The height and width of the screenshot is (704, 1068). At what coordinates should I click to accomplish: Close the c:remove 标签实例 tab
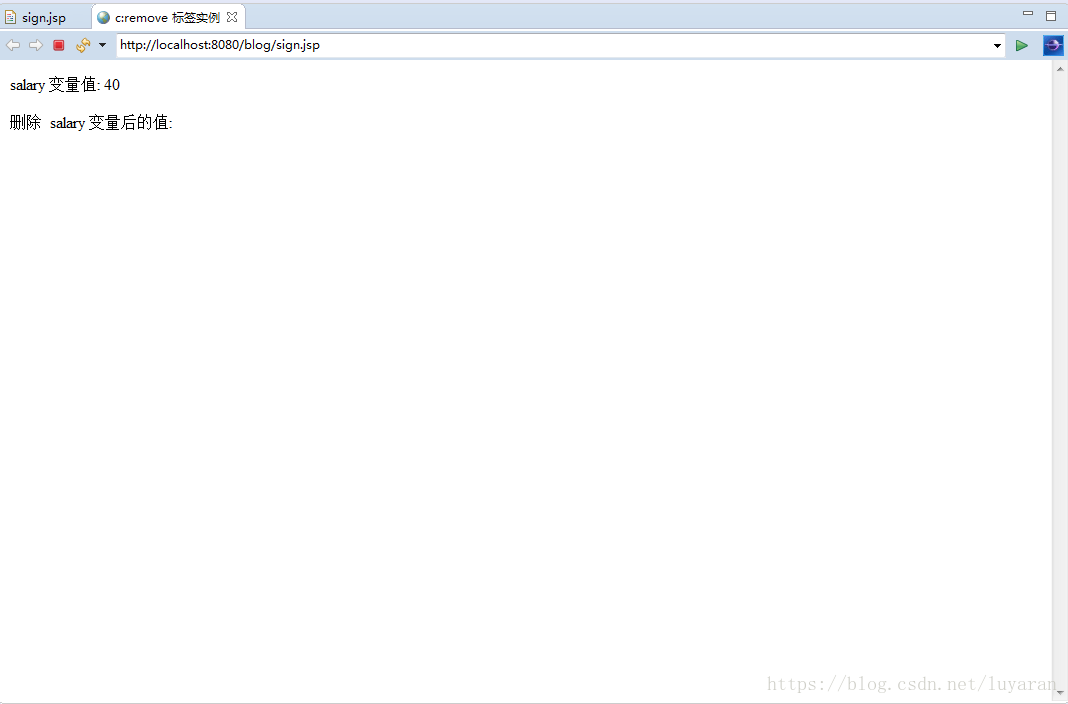pyautogui.click(x=232, y=17)
